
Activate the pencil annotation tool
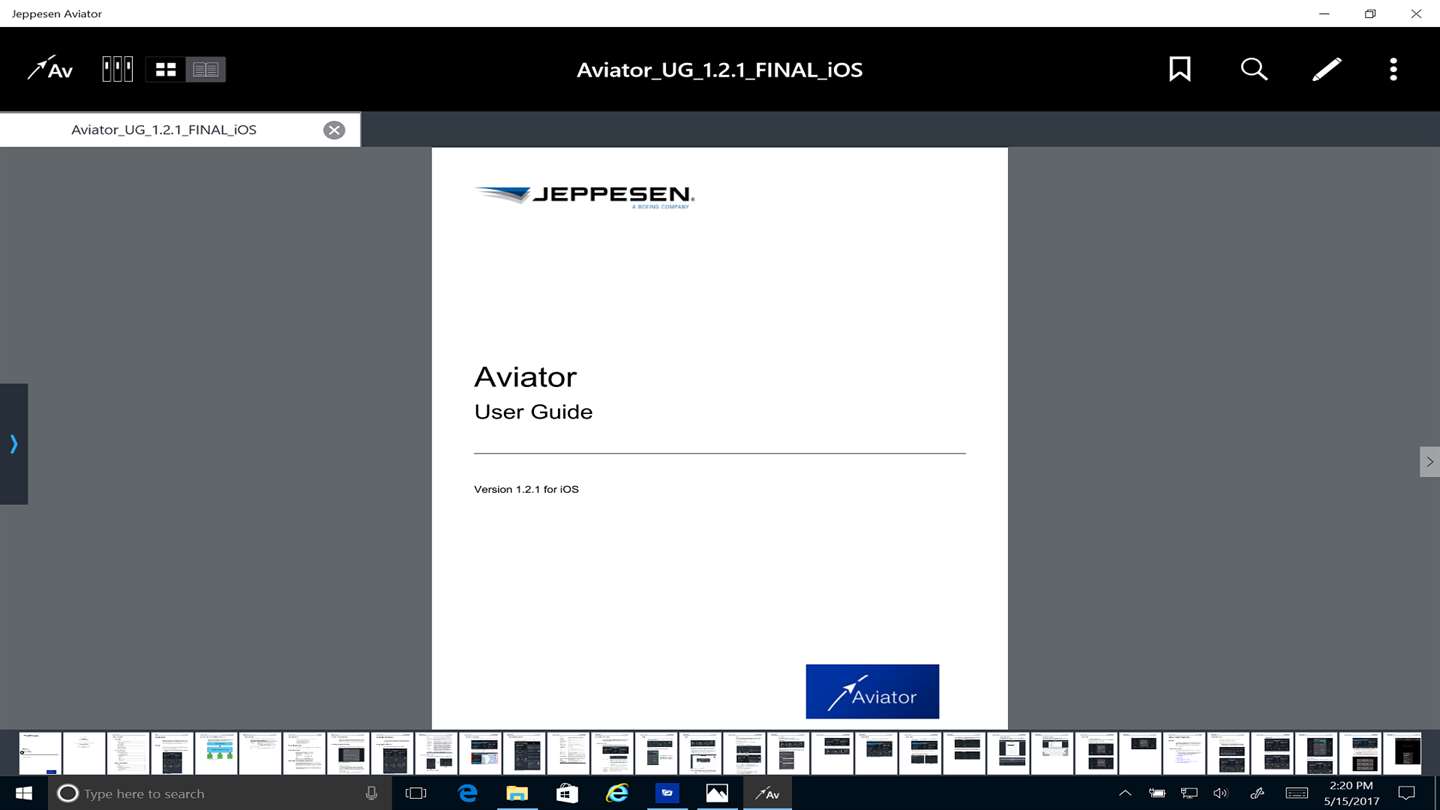pos(1326,69)
